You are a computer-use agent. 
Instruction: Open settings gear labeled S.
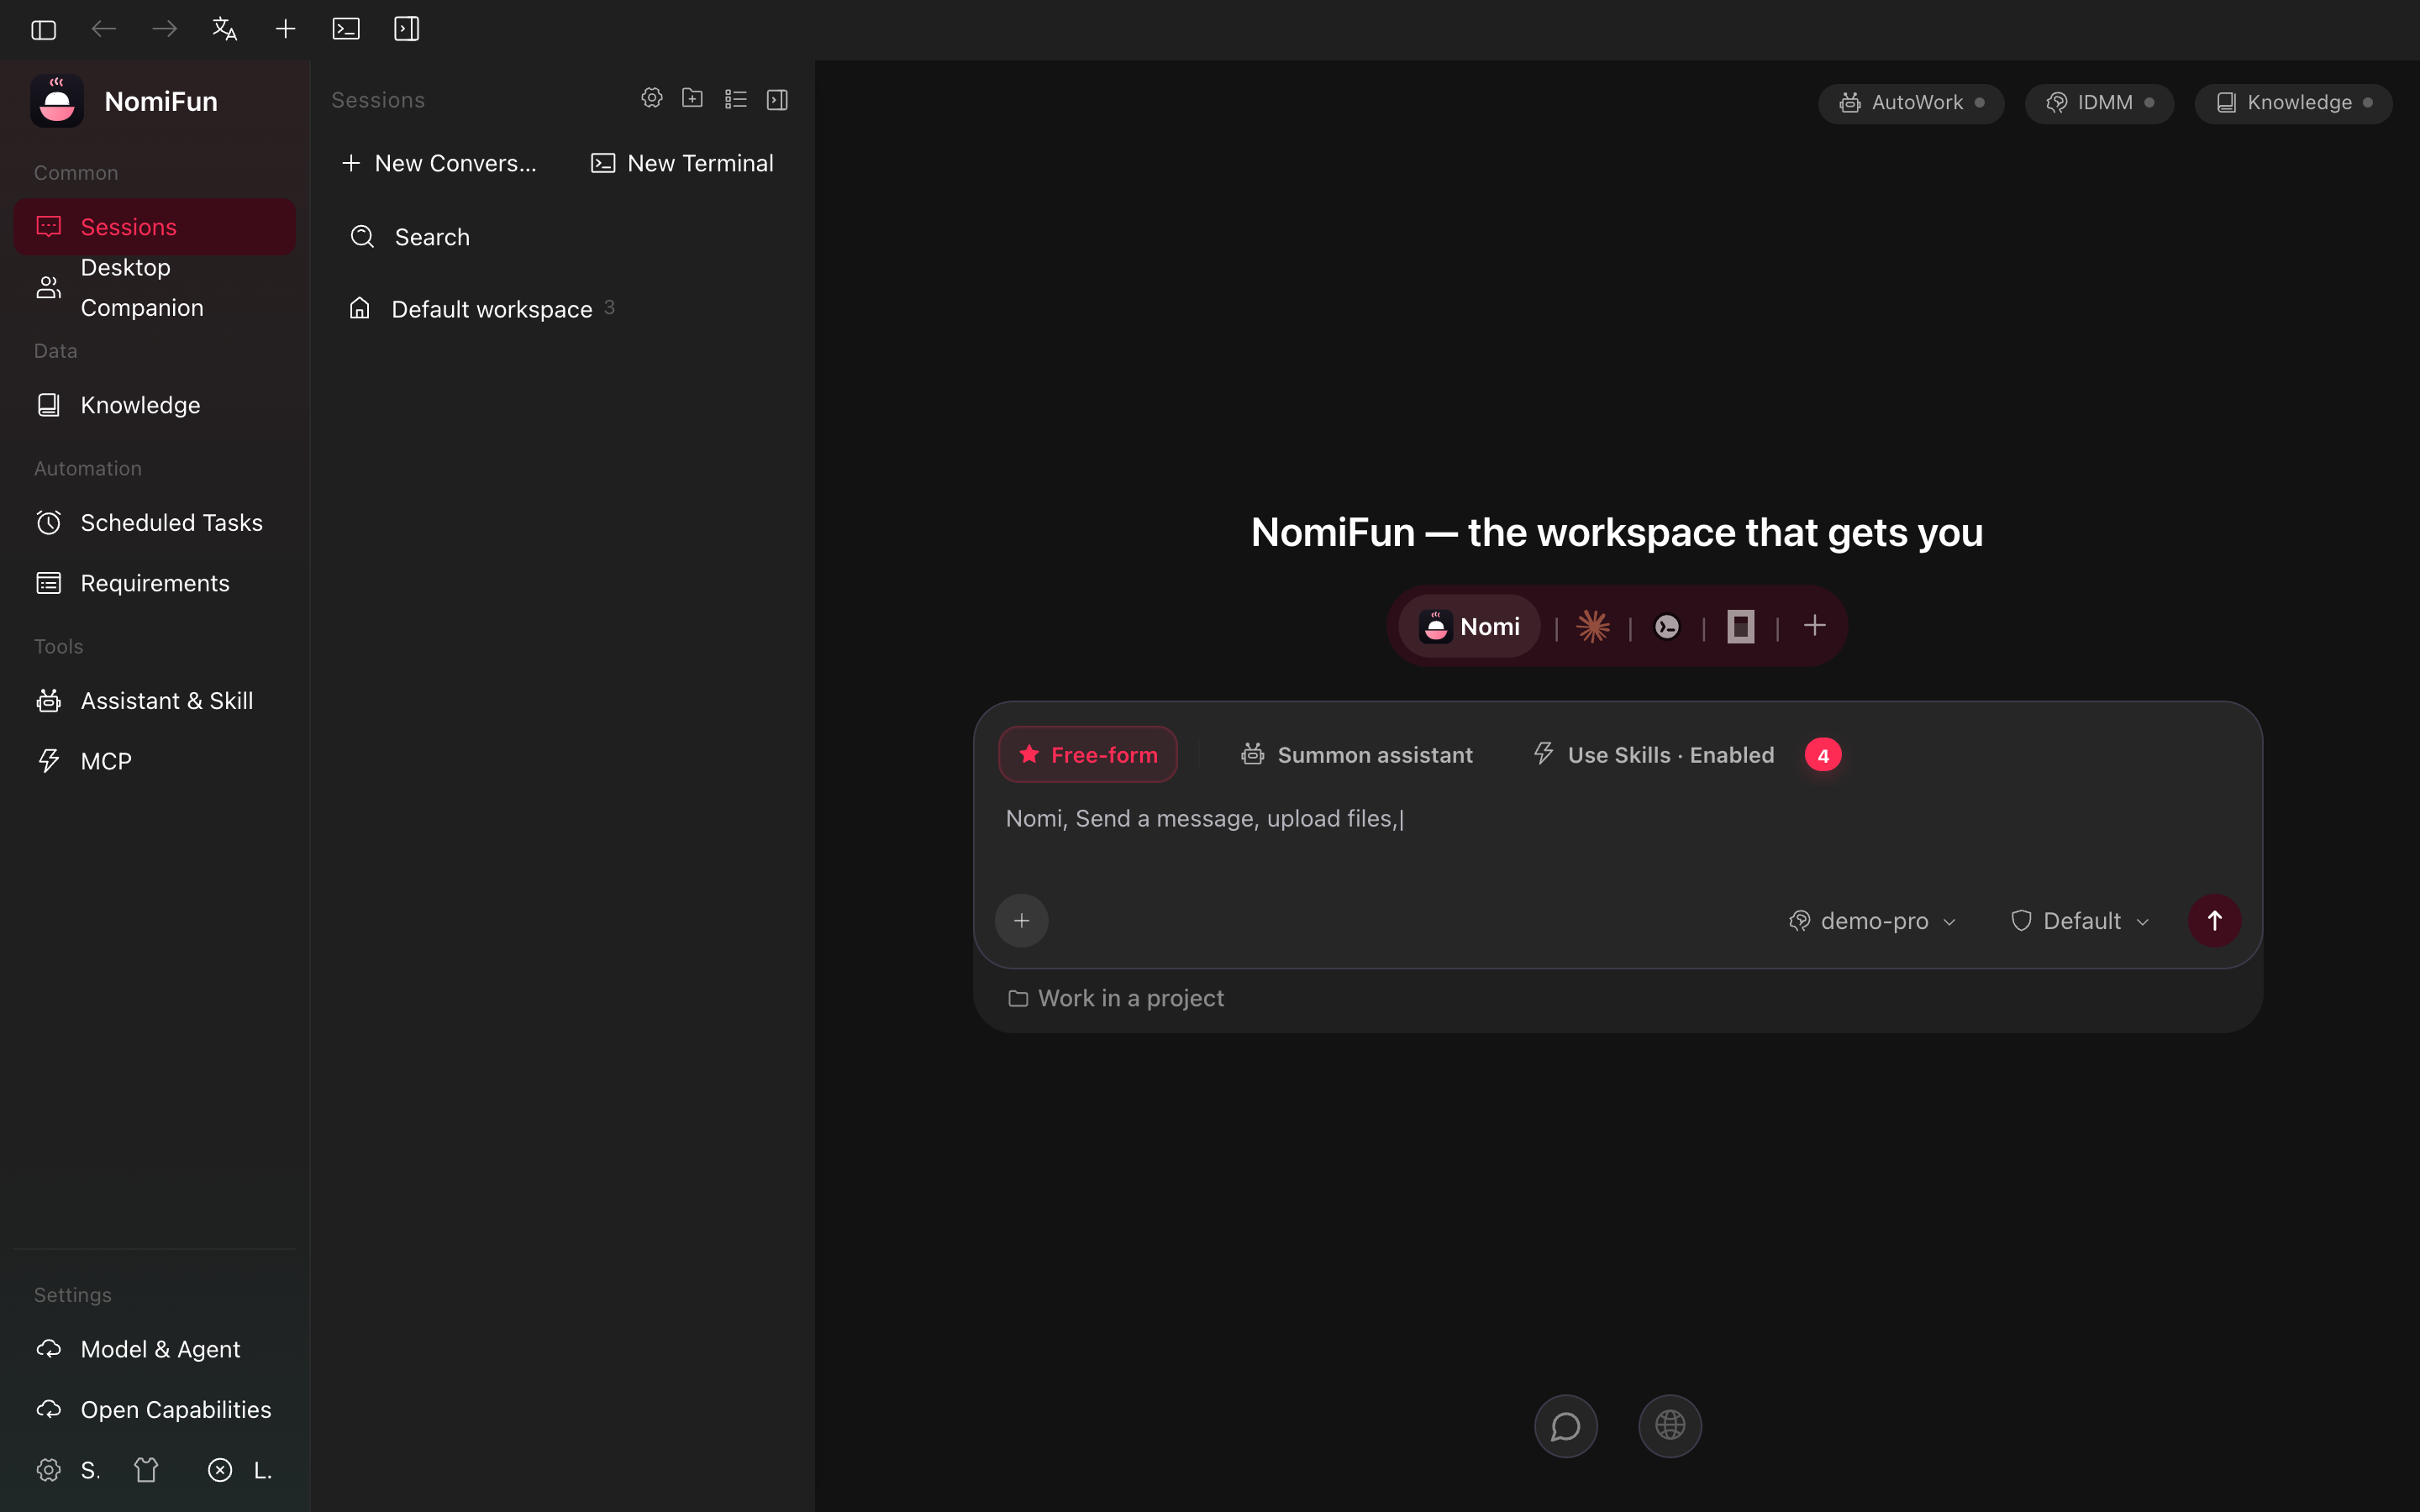[68, 1470]
